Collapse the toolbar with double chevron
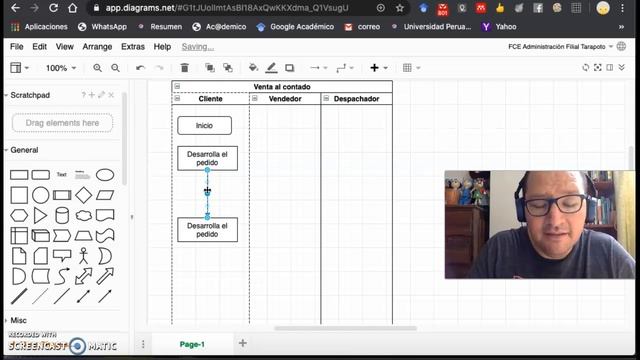The width and height of the screenshot is (640, 360). tap(622, 67)
